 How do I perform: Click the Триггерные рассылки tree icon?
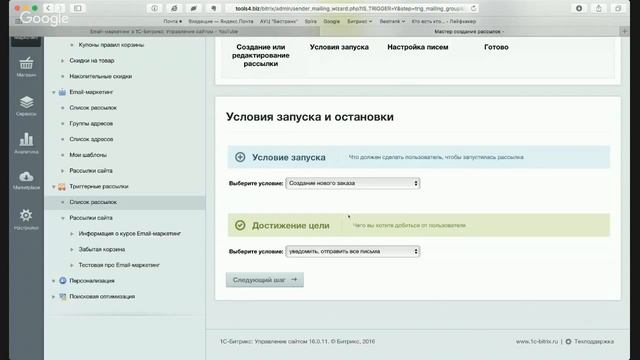coord(62,187)
